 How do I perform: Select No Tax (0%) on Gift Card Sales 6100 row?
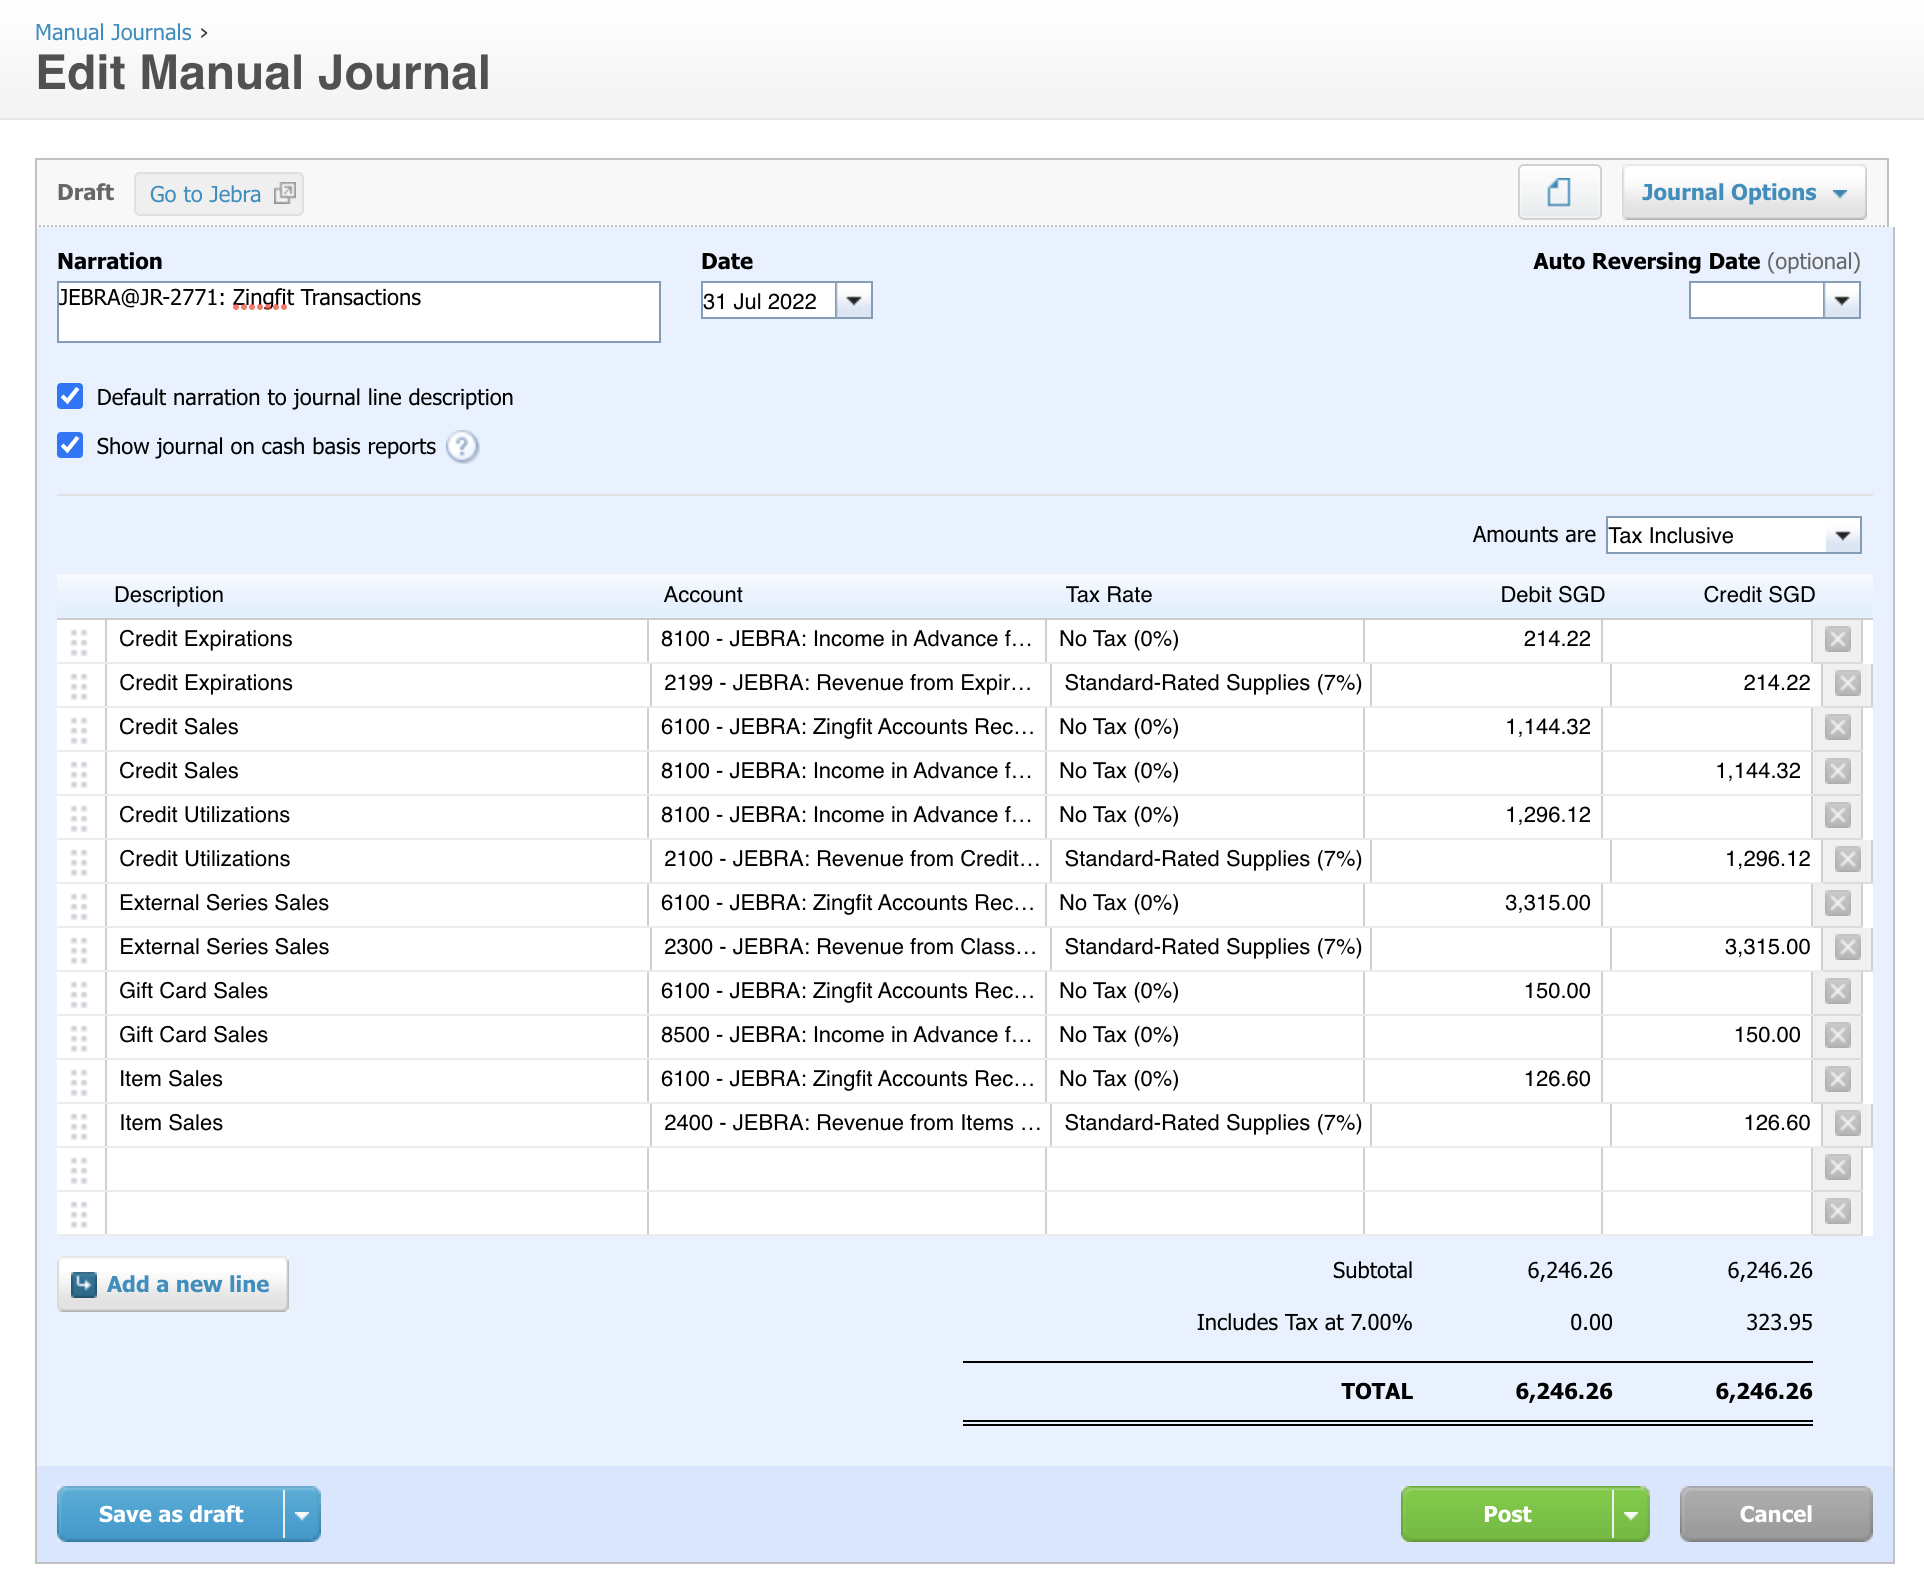[x=1205, y=991]
